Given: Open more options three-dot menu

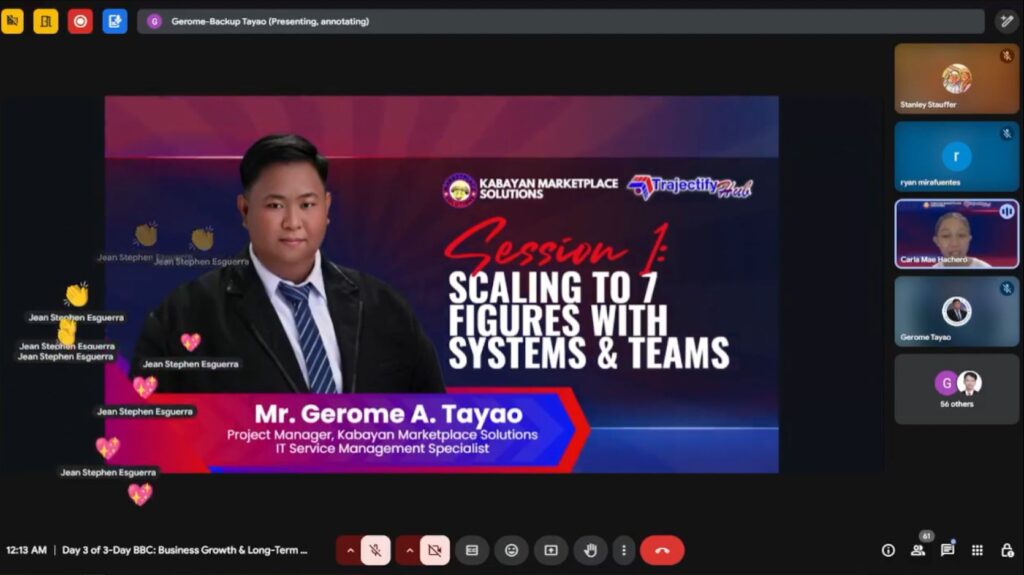Looking at the screenshot, I should coord(624,550).
